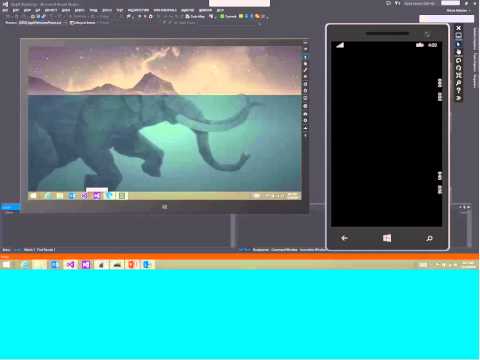Open emulator help question mark icon

click(x=459, y=91)
